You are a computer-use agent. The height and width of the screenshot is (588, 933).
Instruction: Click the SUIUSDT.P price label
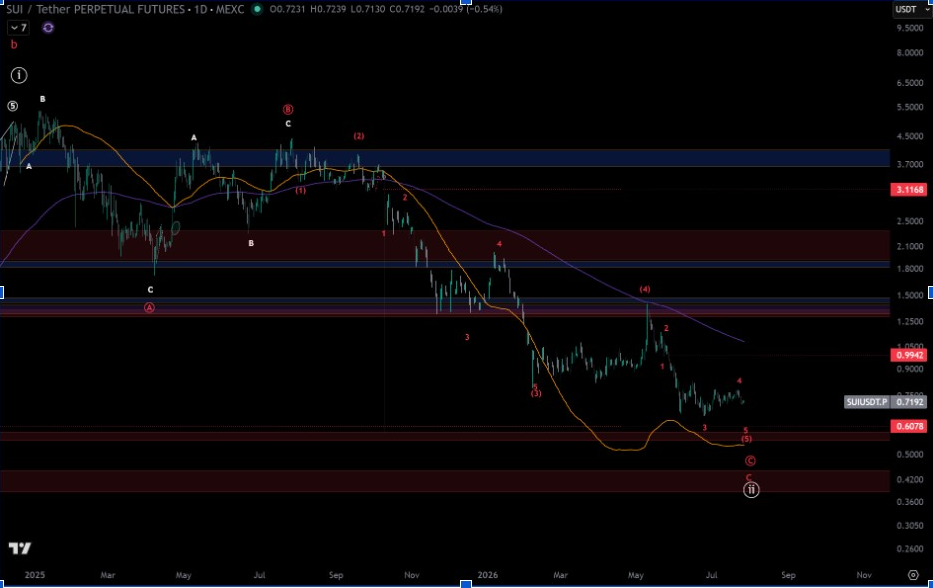pyautogui.click(x=867, y=402)
